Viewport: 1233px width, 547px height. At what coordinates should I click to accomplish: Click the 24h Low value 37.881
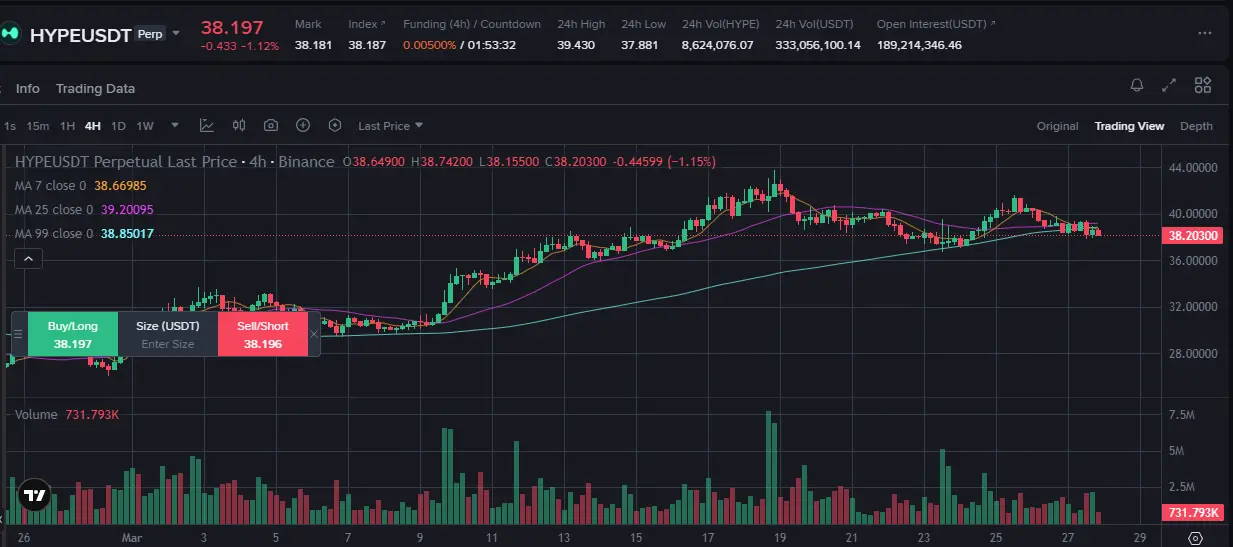click(x=639, y=45)
